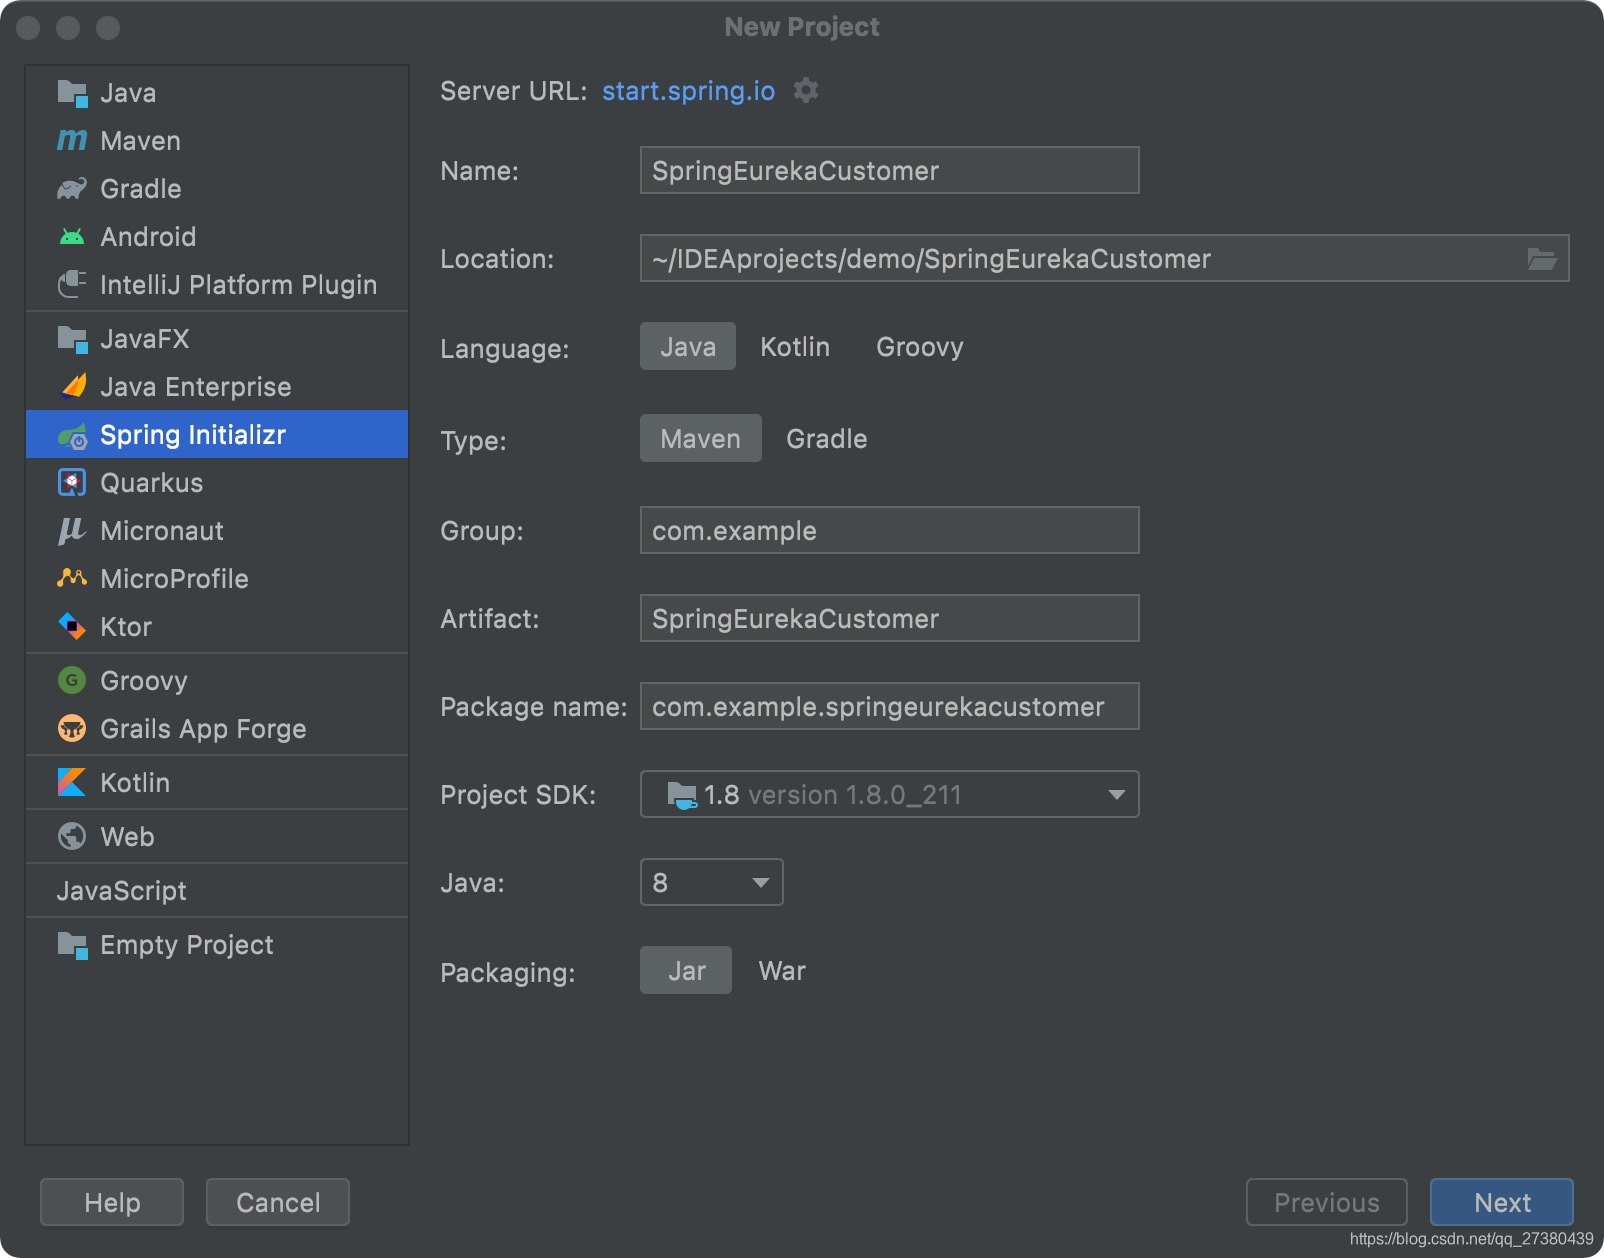
Task: Select Quarkus in project type list
Action: point(217,483)
